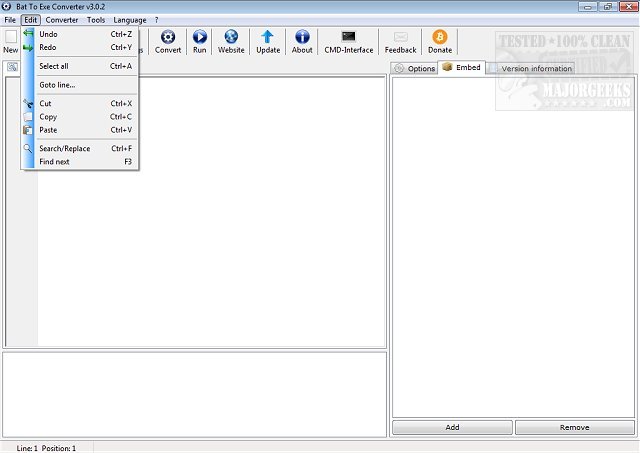
Task: Open the Website globe icon
Action: pos(231,37)
